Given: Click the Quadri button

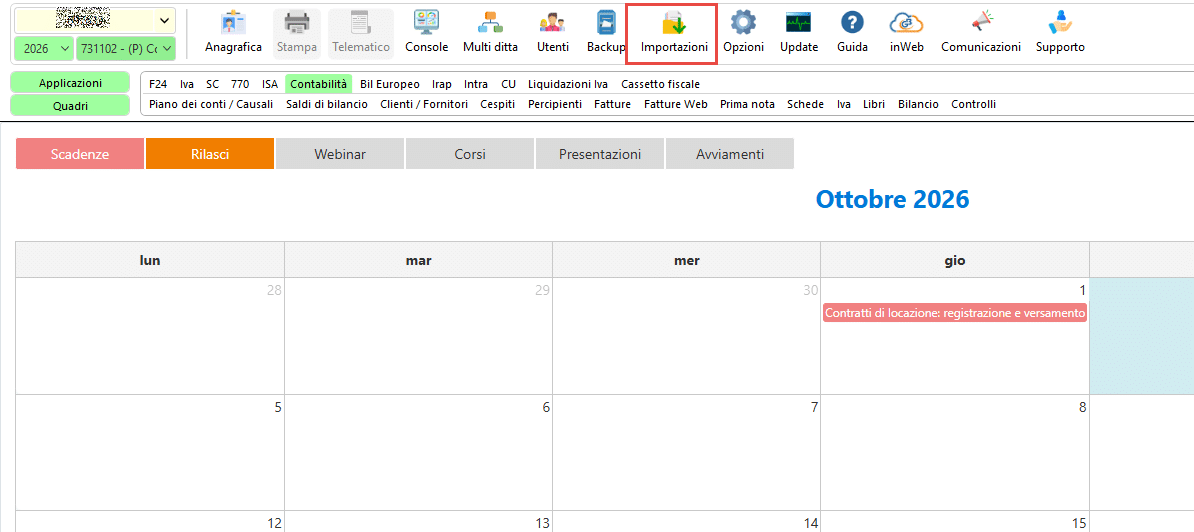Looking at the screenshot, I should tap(70, 106).
